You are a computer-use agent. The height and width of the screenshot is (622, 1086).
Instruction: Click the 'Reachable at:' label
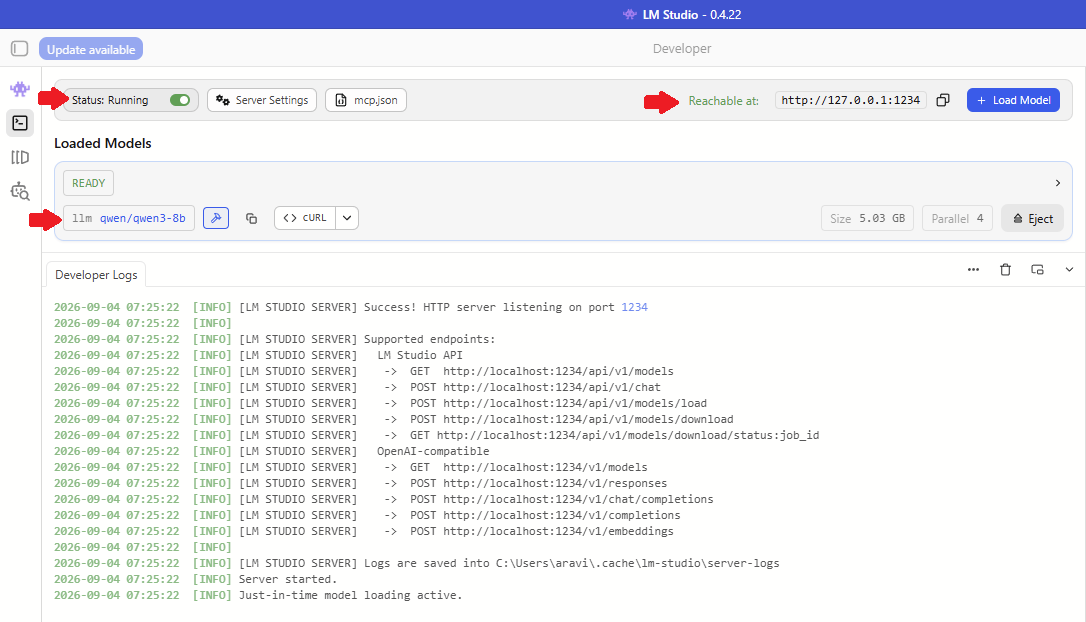click(x=724, y=101)
